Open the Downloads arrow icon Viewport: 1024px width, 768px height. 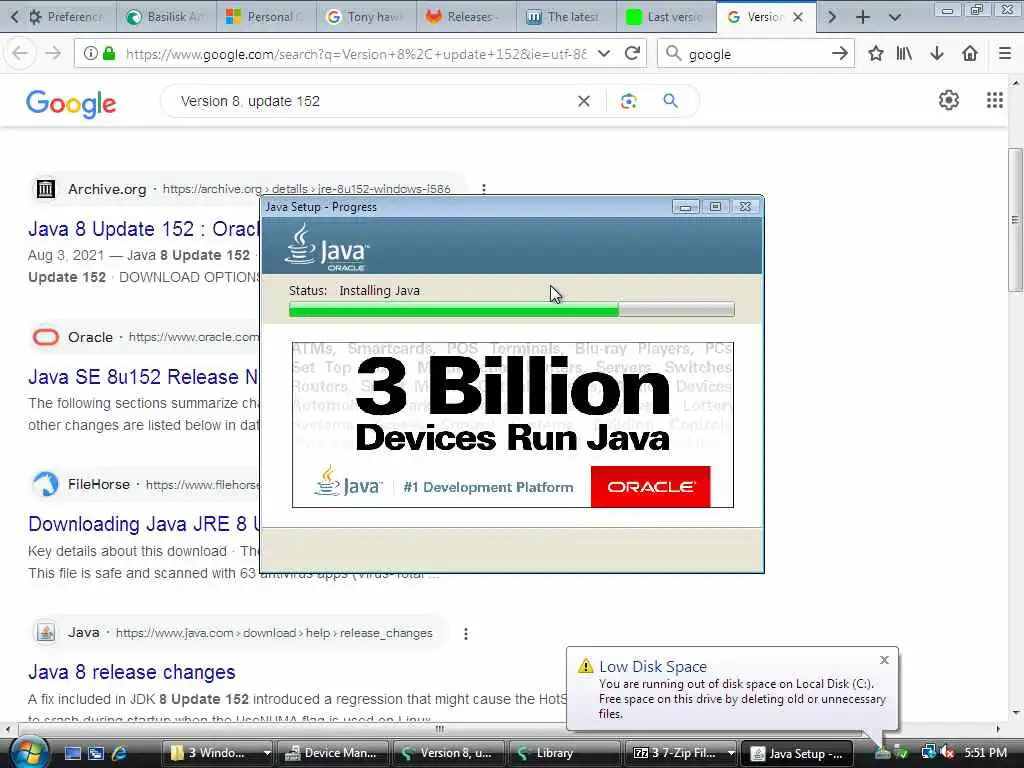coord(937,54)
